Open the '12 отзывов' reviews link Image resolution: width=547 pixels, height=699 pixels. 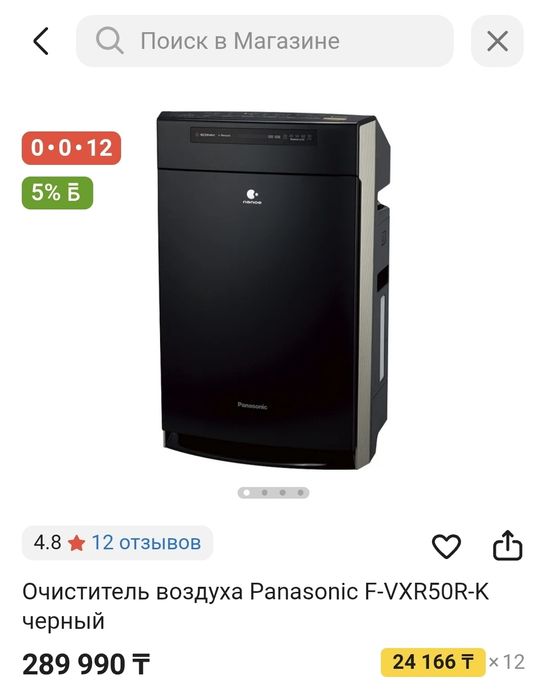tap(146, 543)
